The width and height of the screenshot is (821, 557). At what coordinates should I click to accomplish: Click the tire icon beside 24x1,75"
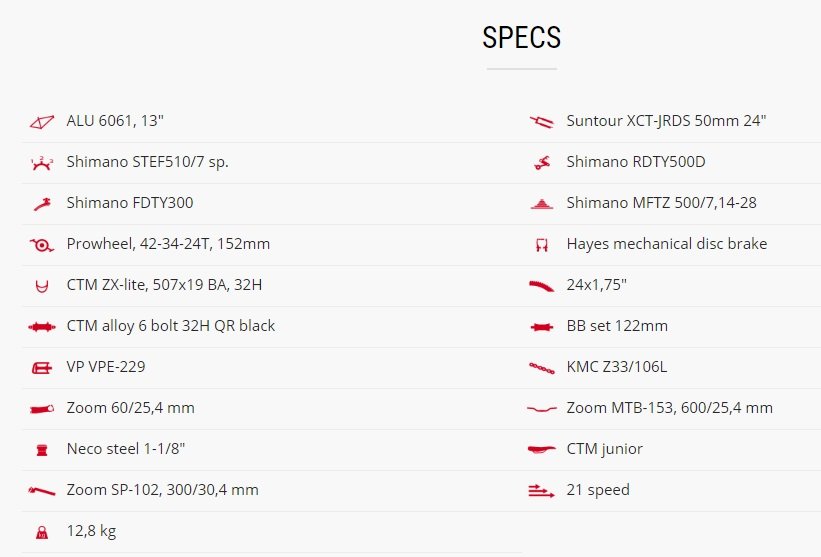541,286
